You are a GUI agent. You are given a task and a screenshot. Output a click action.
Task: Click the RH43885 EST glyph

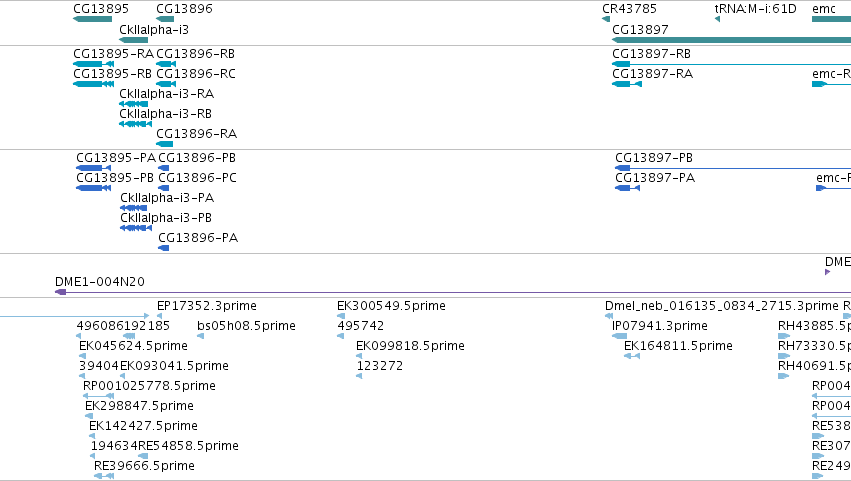(784, 336)
